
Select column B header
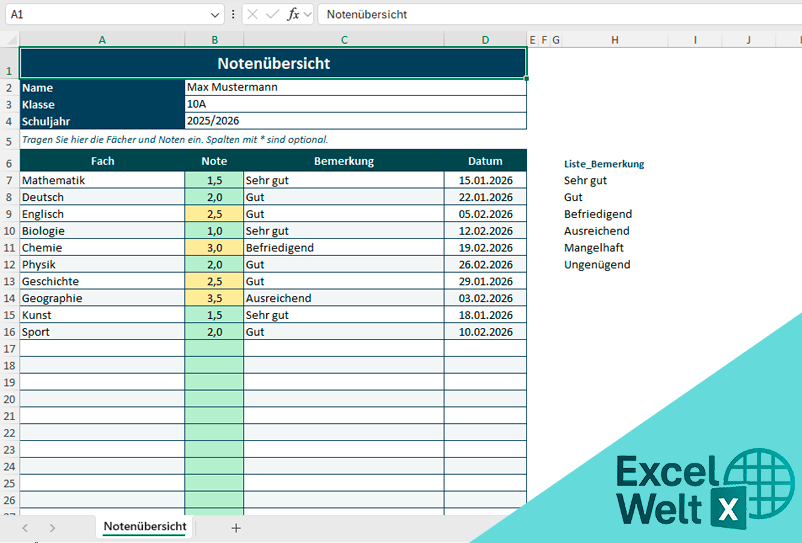214,40
